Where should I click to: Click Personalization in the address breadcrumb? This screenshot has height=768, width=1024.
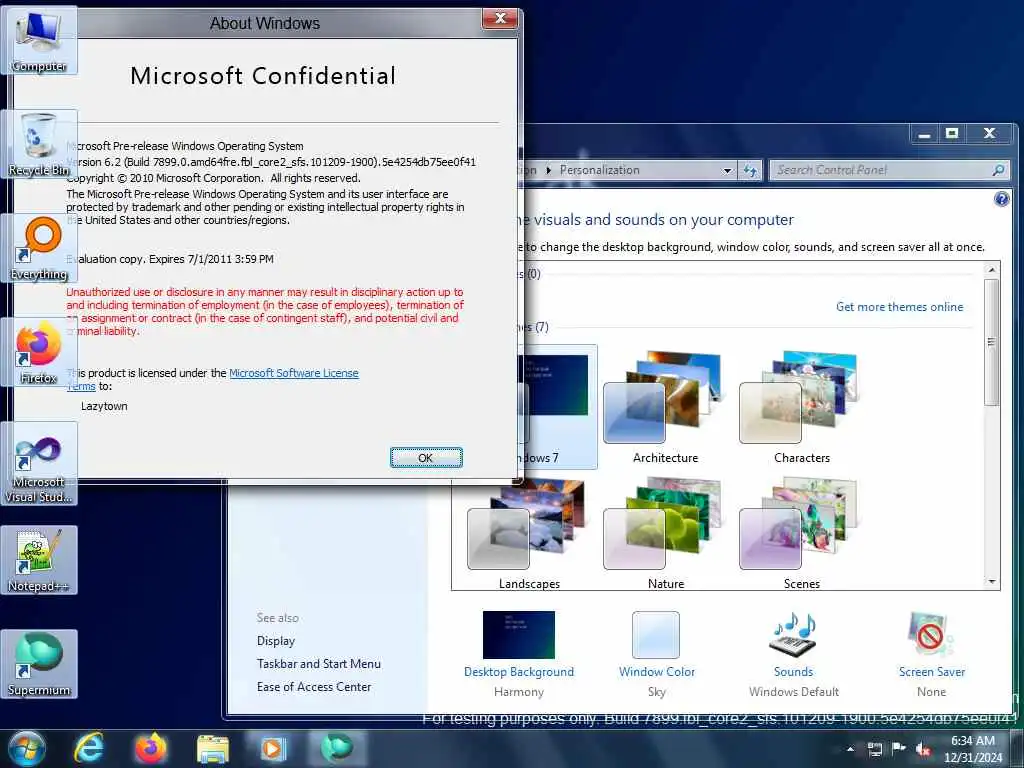click(x=600, y=170)
